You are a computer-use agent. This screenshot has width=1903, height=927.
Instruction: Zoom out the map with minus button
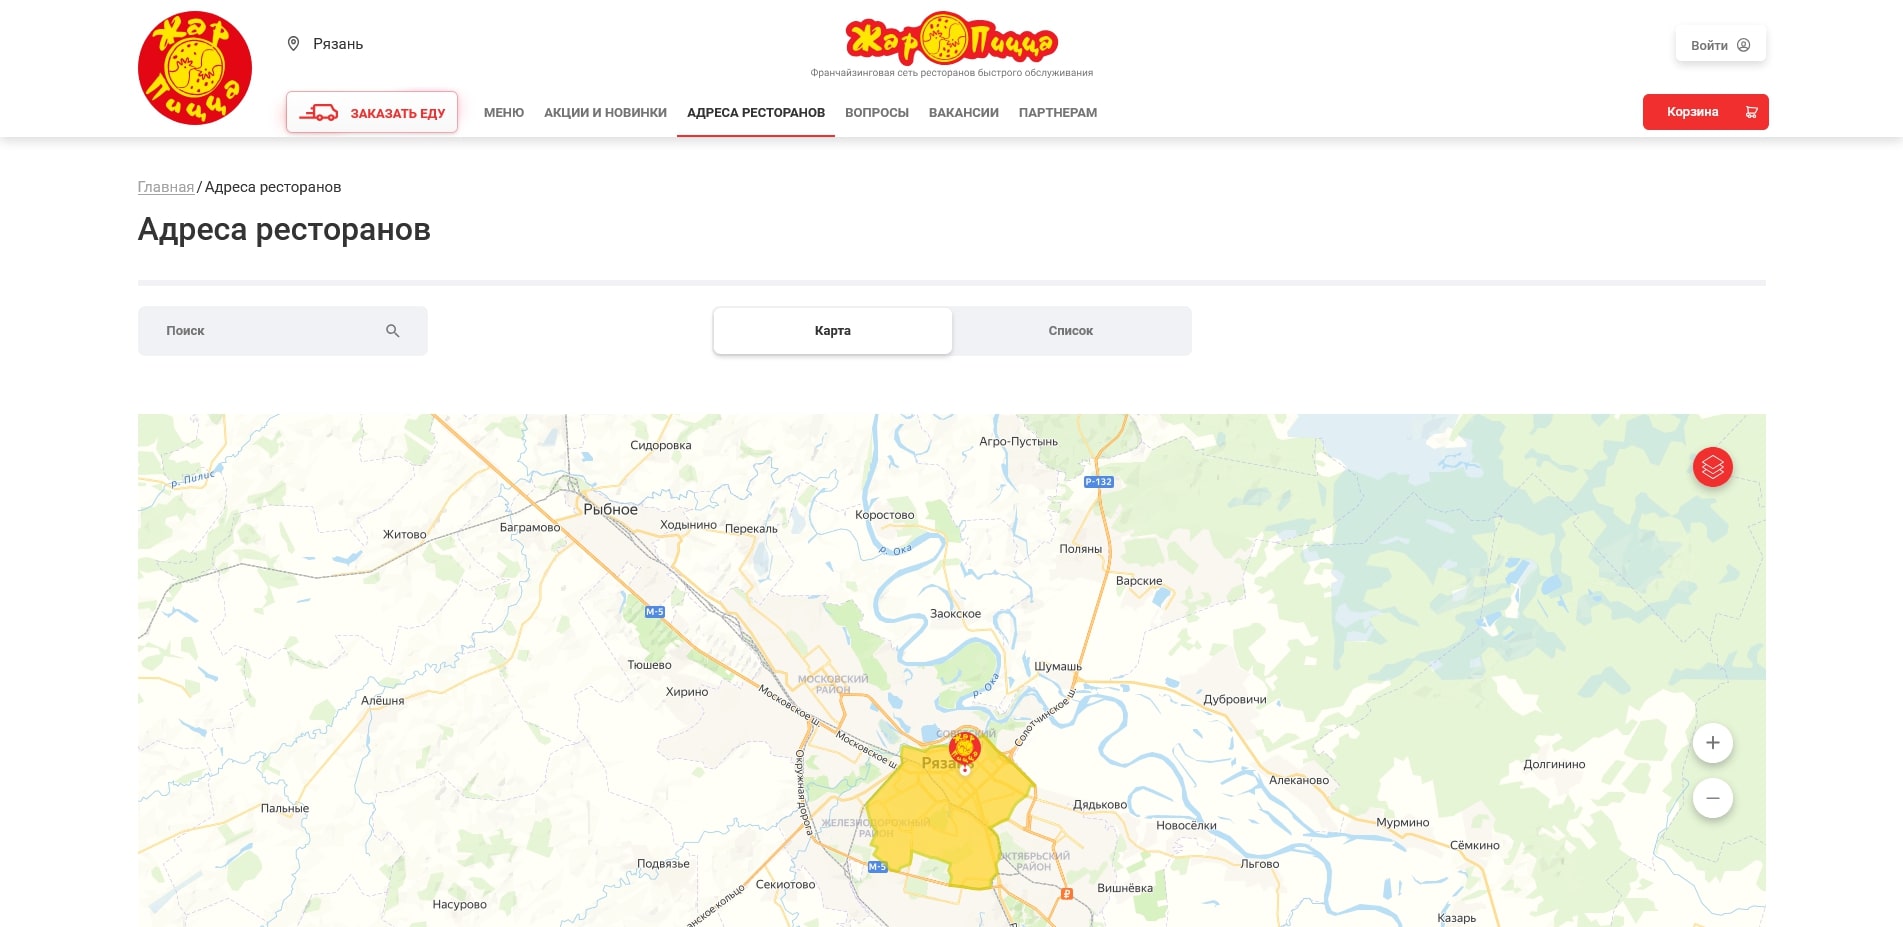(1712, 798)
